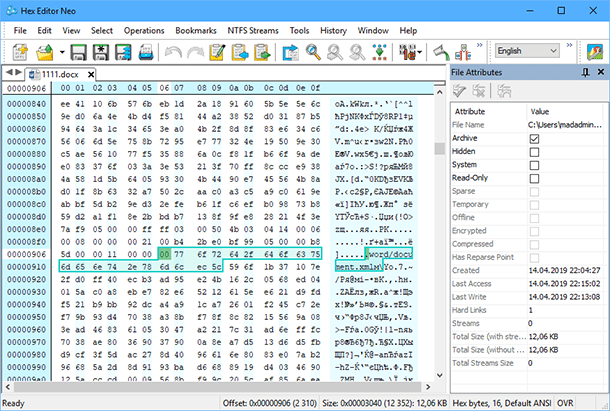The height and width of the screenshot is (411, 610).
Task: Click the red structure tool icon
Action: click(463, 52)
